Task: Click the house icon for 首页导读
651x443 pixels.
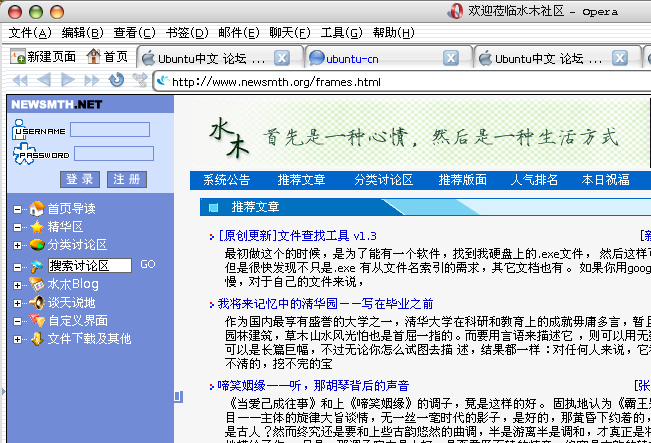Action: click(x=37, y=208)
